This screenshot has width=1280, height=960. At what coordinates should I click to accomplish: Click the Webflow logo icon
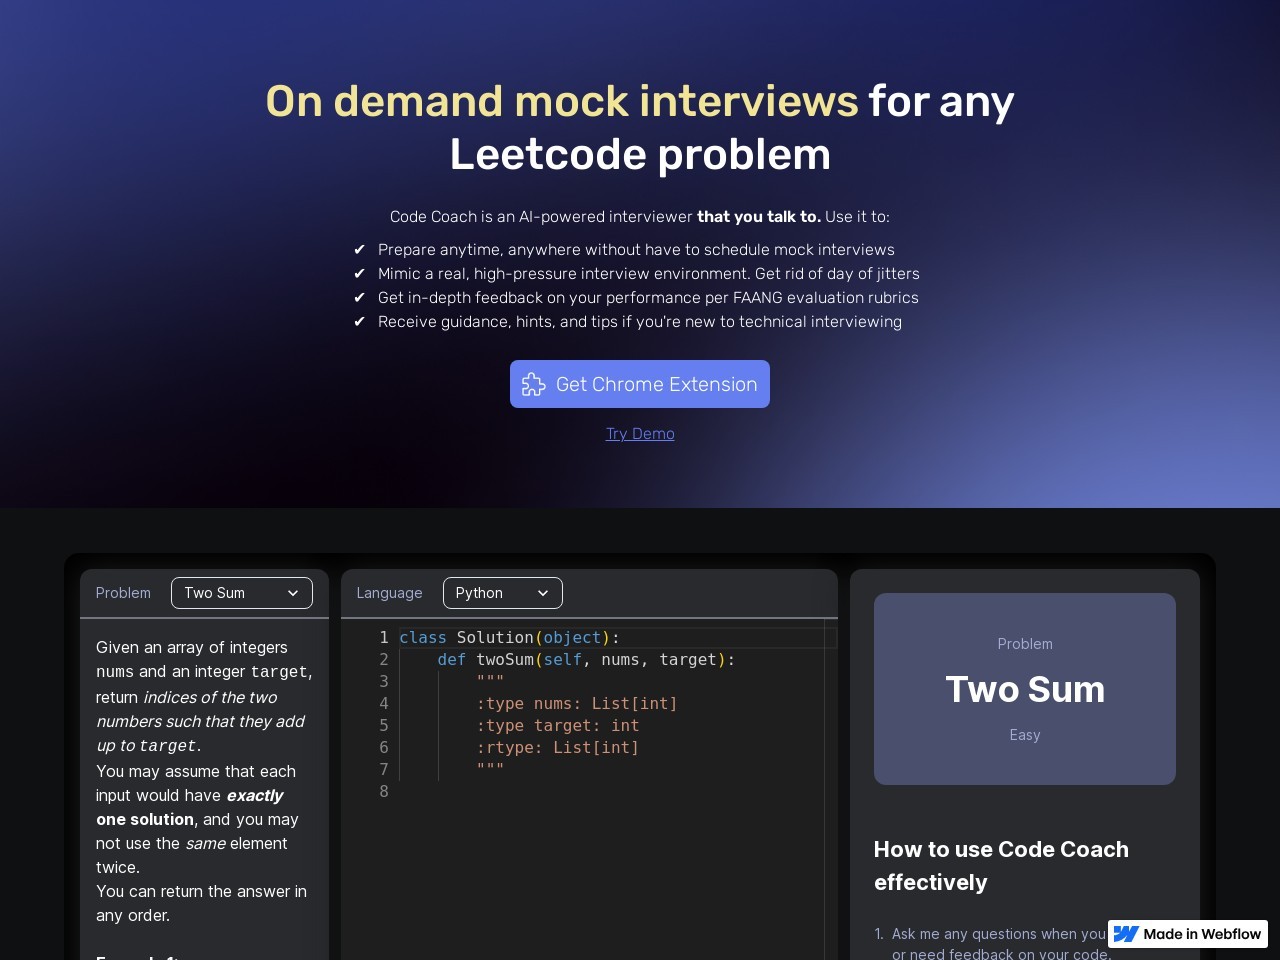(1126, 934)
